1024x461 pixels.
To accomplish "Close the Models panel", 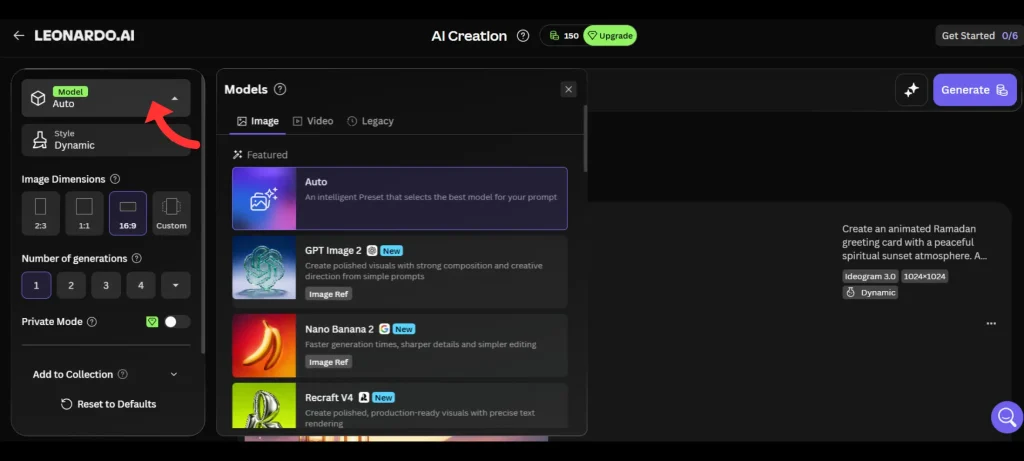I will tap(569, 89).
